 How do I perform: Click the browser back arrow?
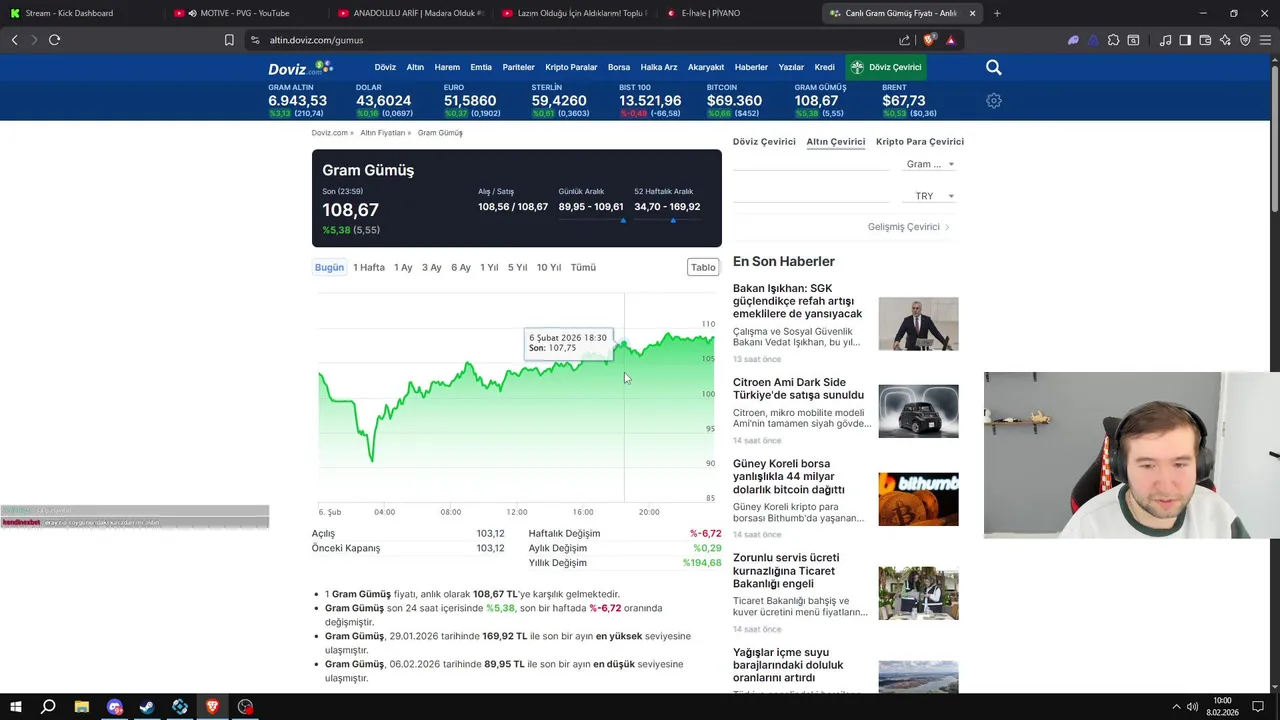click(14, 40)
